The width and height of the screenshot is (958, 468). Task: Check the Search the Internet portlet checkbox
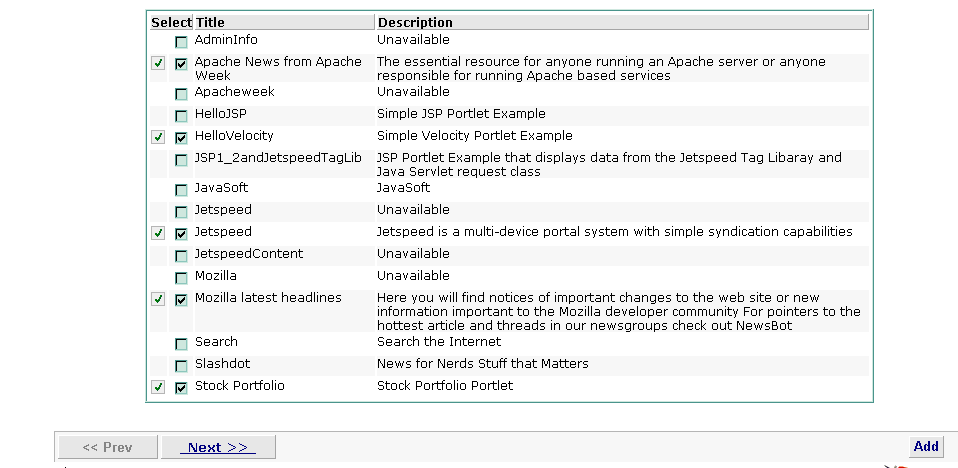[x=181, y=344]
